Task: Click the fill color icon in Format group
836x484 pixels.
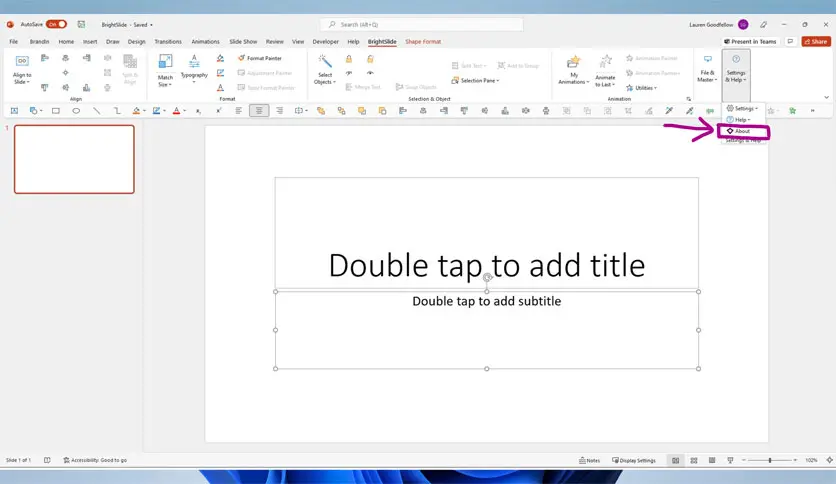Action: pos(220,58)
